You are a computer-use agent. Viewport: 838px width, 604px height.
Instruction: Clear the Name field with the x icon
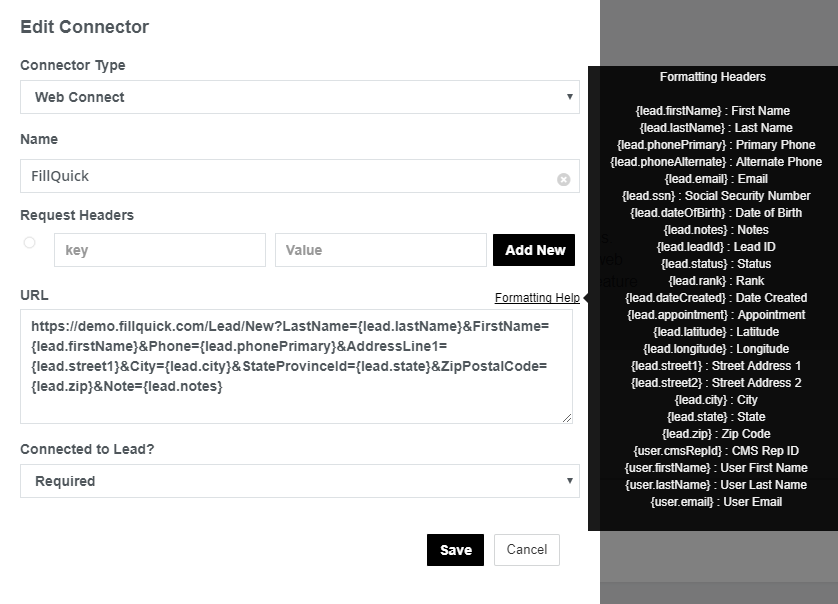click(x=563, y=180)
